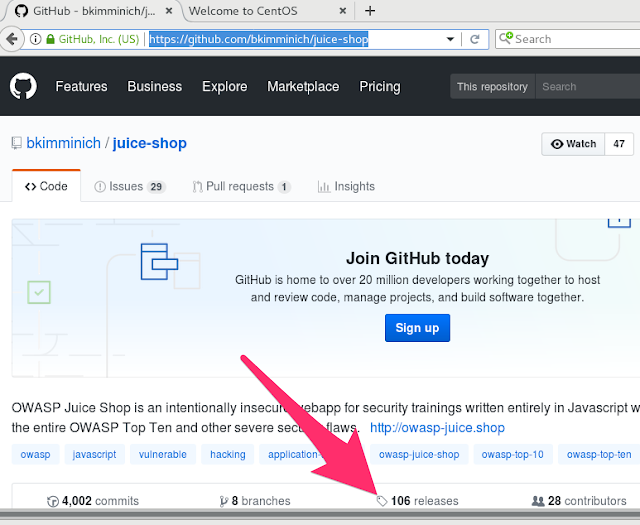640x525 pixels.
Task: Click the owasp topic tag
Action: pyautogui.click(x=36, y=454)
